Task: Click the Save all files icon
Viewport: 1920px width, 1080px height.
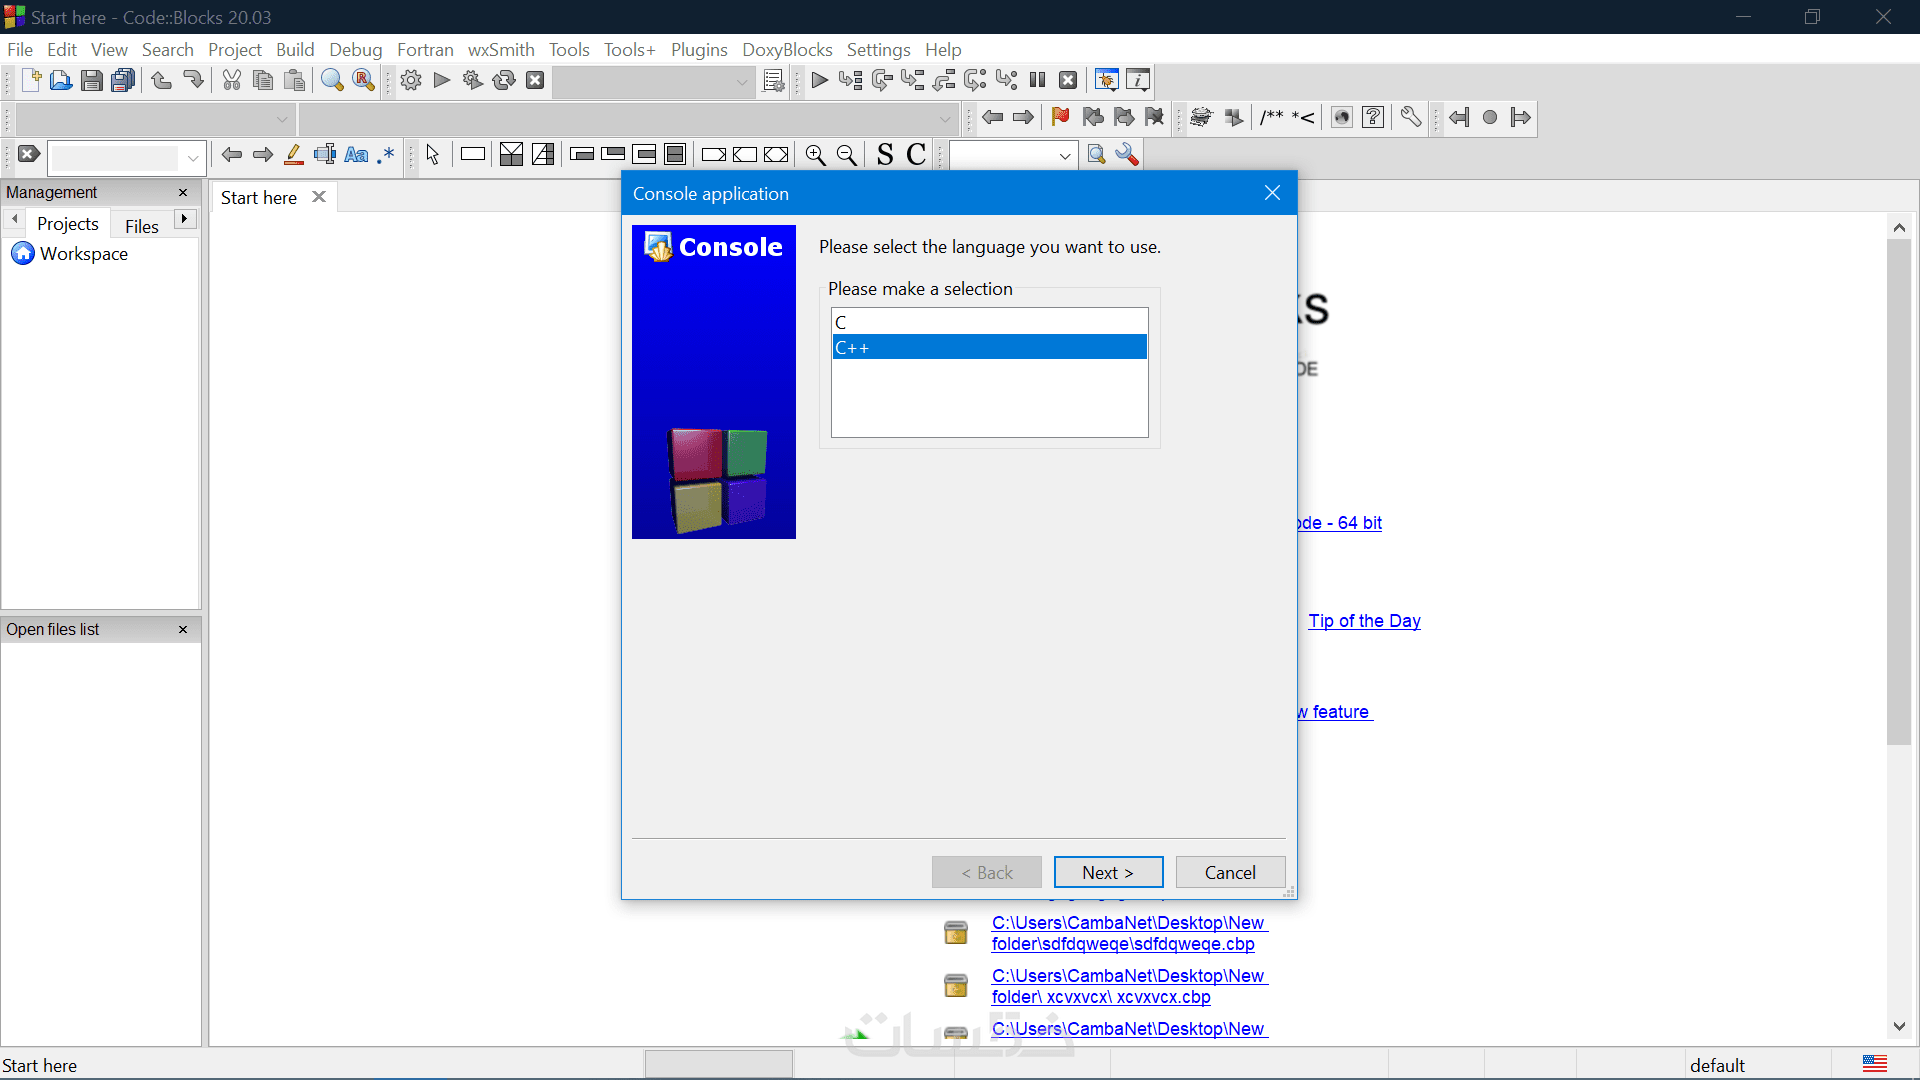Action: [123, 80]
